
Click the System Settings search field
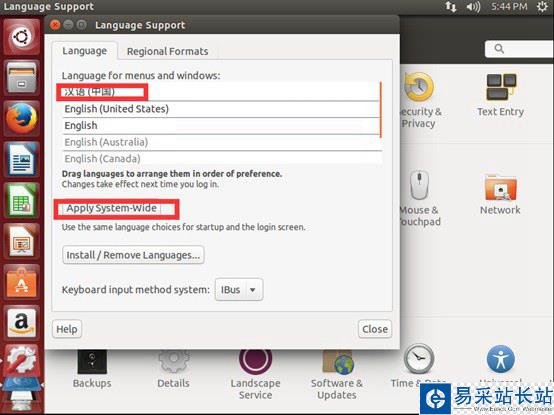[x=519, y=49]
